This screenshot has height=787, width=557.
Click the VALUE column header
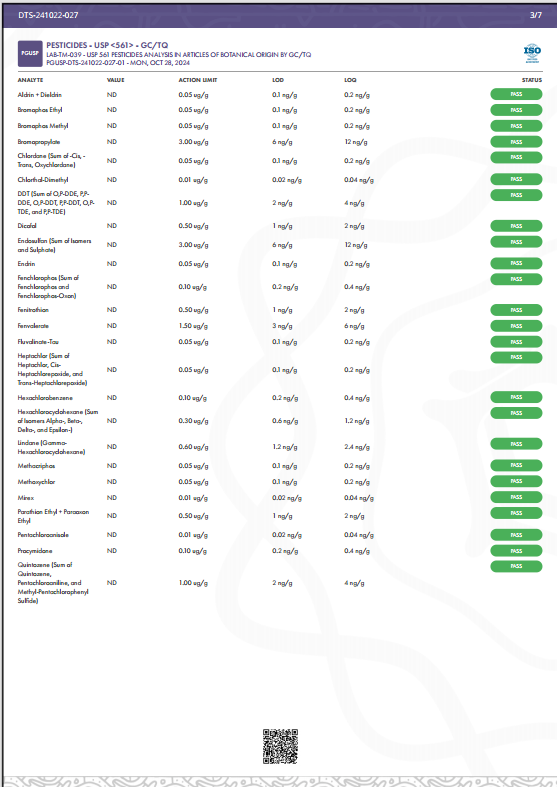click(115, 80)
